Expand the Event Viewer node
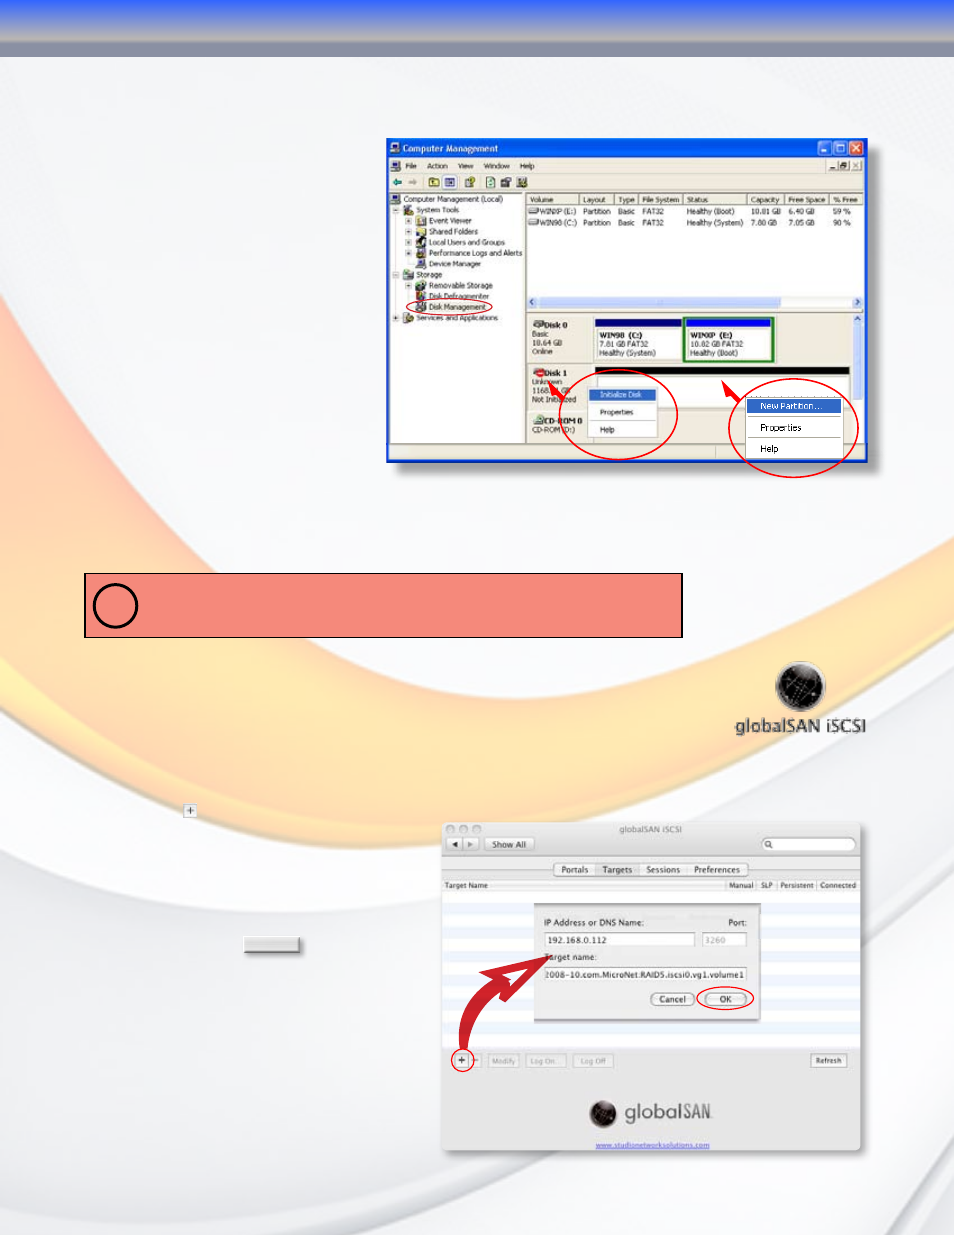The height and width of the screenshot is (1235, 954). pyautogui.click(x=408, y=221)
